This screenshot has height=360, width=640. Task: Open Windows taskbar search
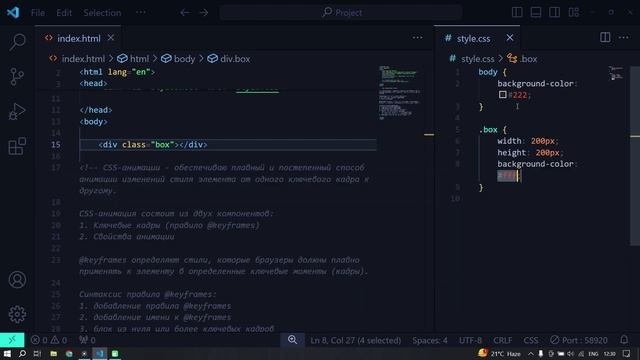point(22,353)
